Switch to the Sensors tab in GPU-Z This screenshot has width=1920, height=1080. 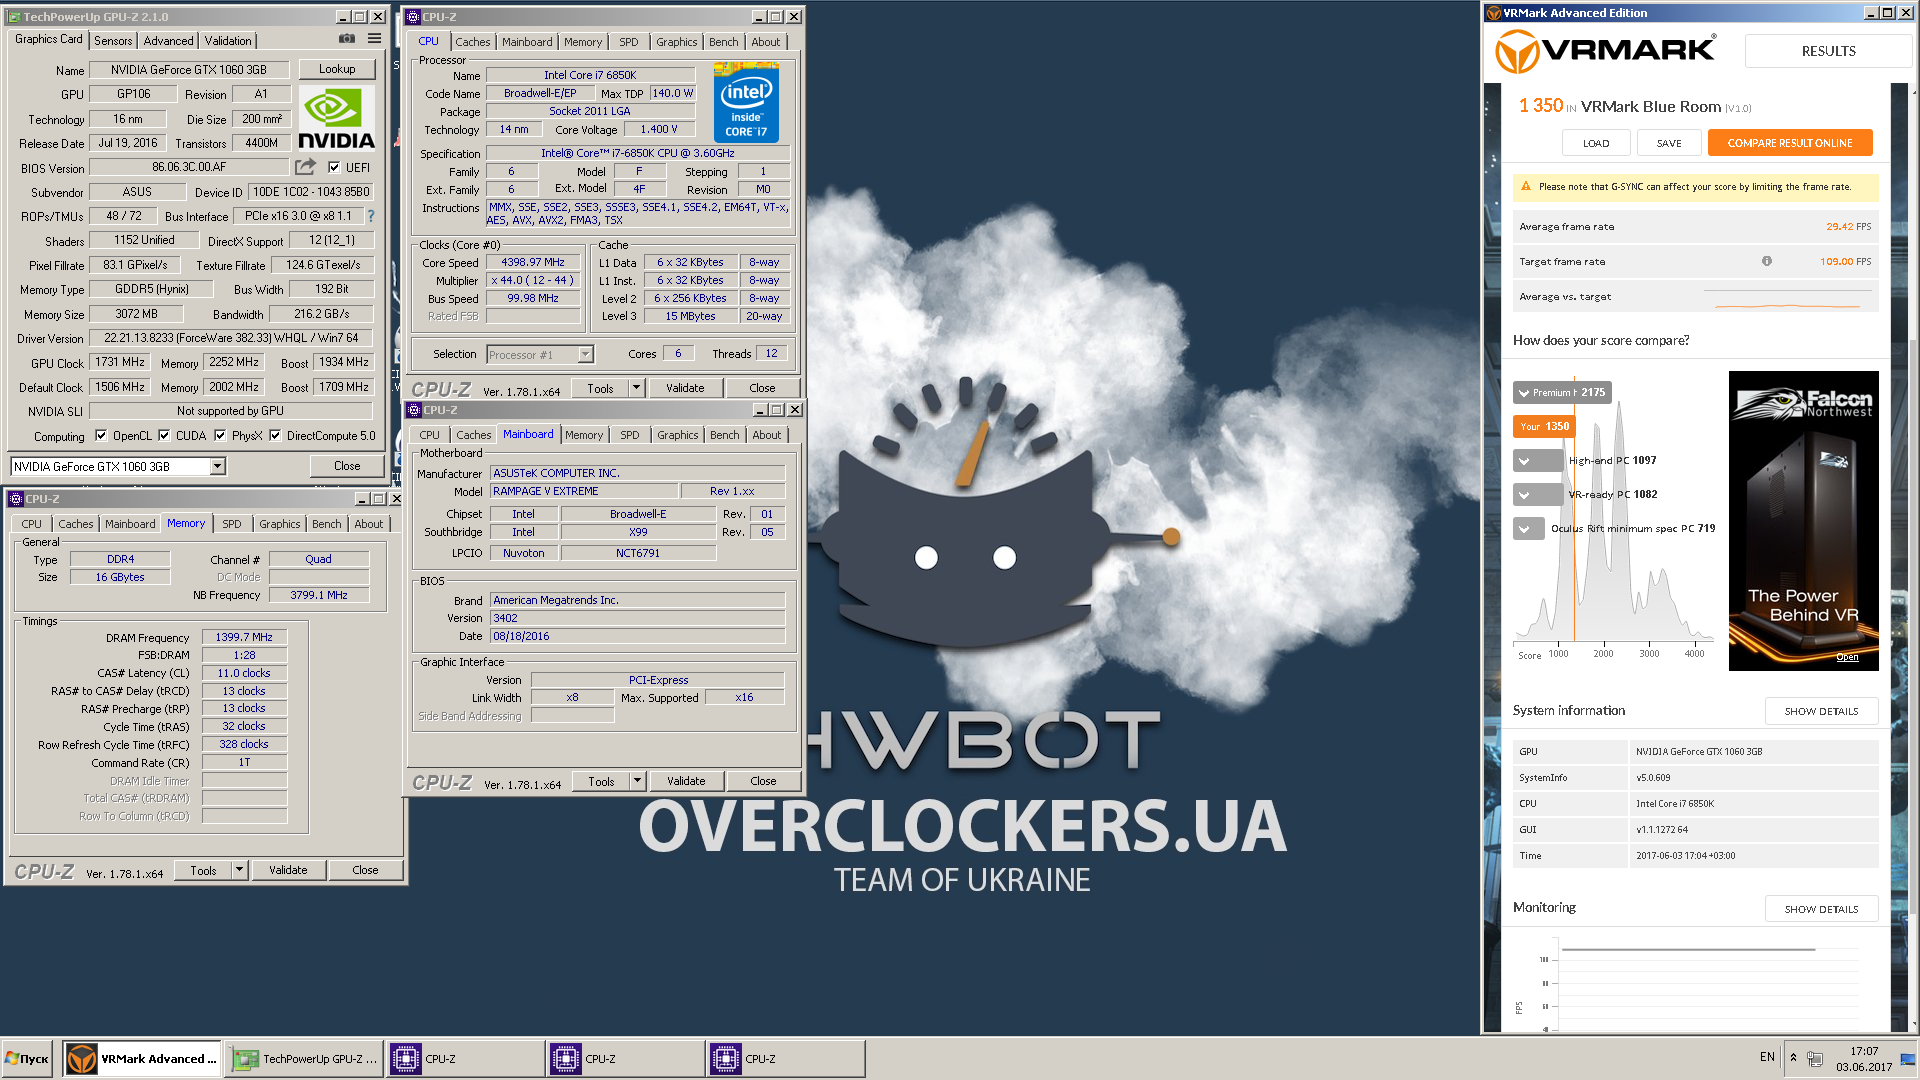click(x=113, y=40)
